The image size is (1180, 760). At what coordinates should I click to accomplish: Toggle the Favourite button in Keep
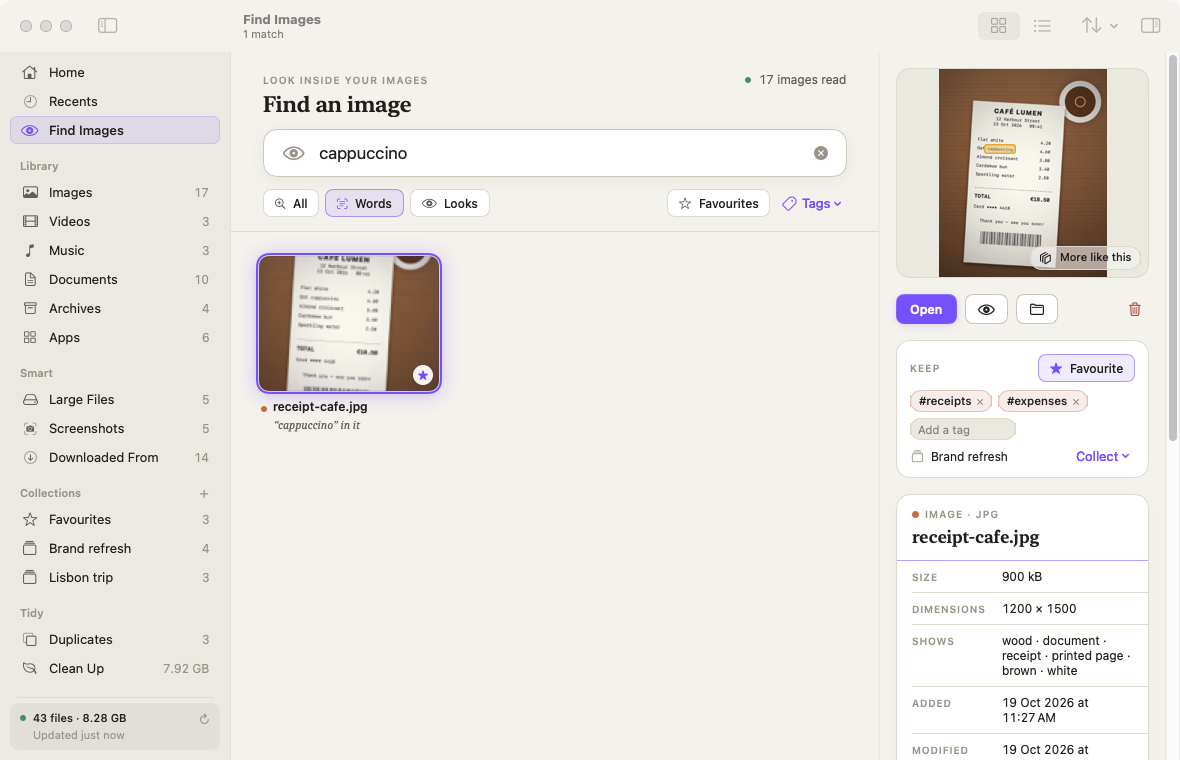coord(1086,368)
